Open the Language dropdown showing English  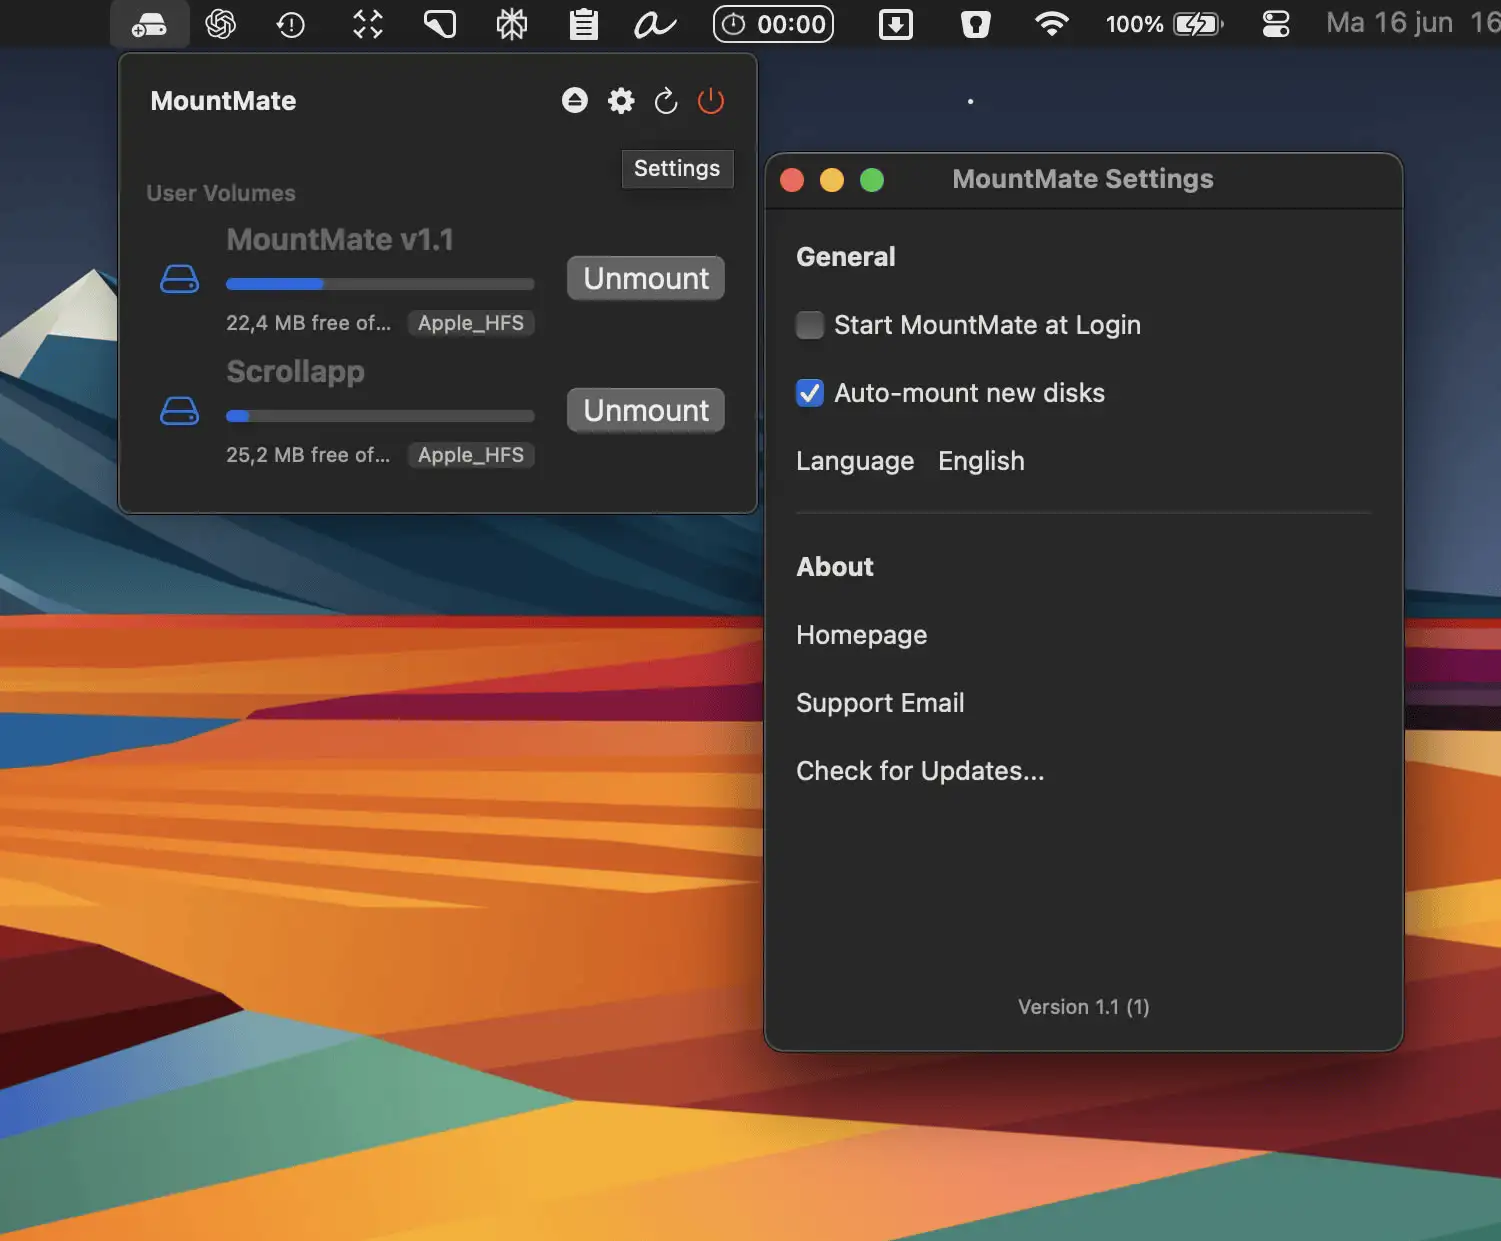[981, 461]
